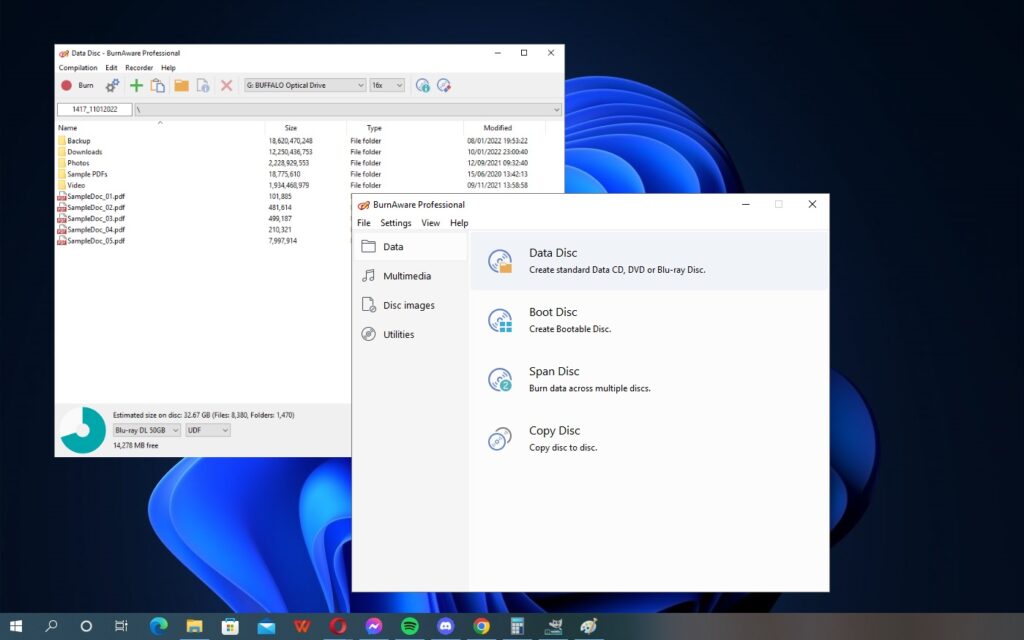
Task: Click 'Burn data across multiple discs.' text
Action: pyautogui.click(x=589, y=389)
